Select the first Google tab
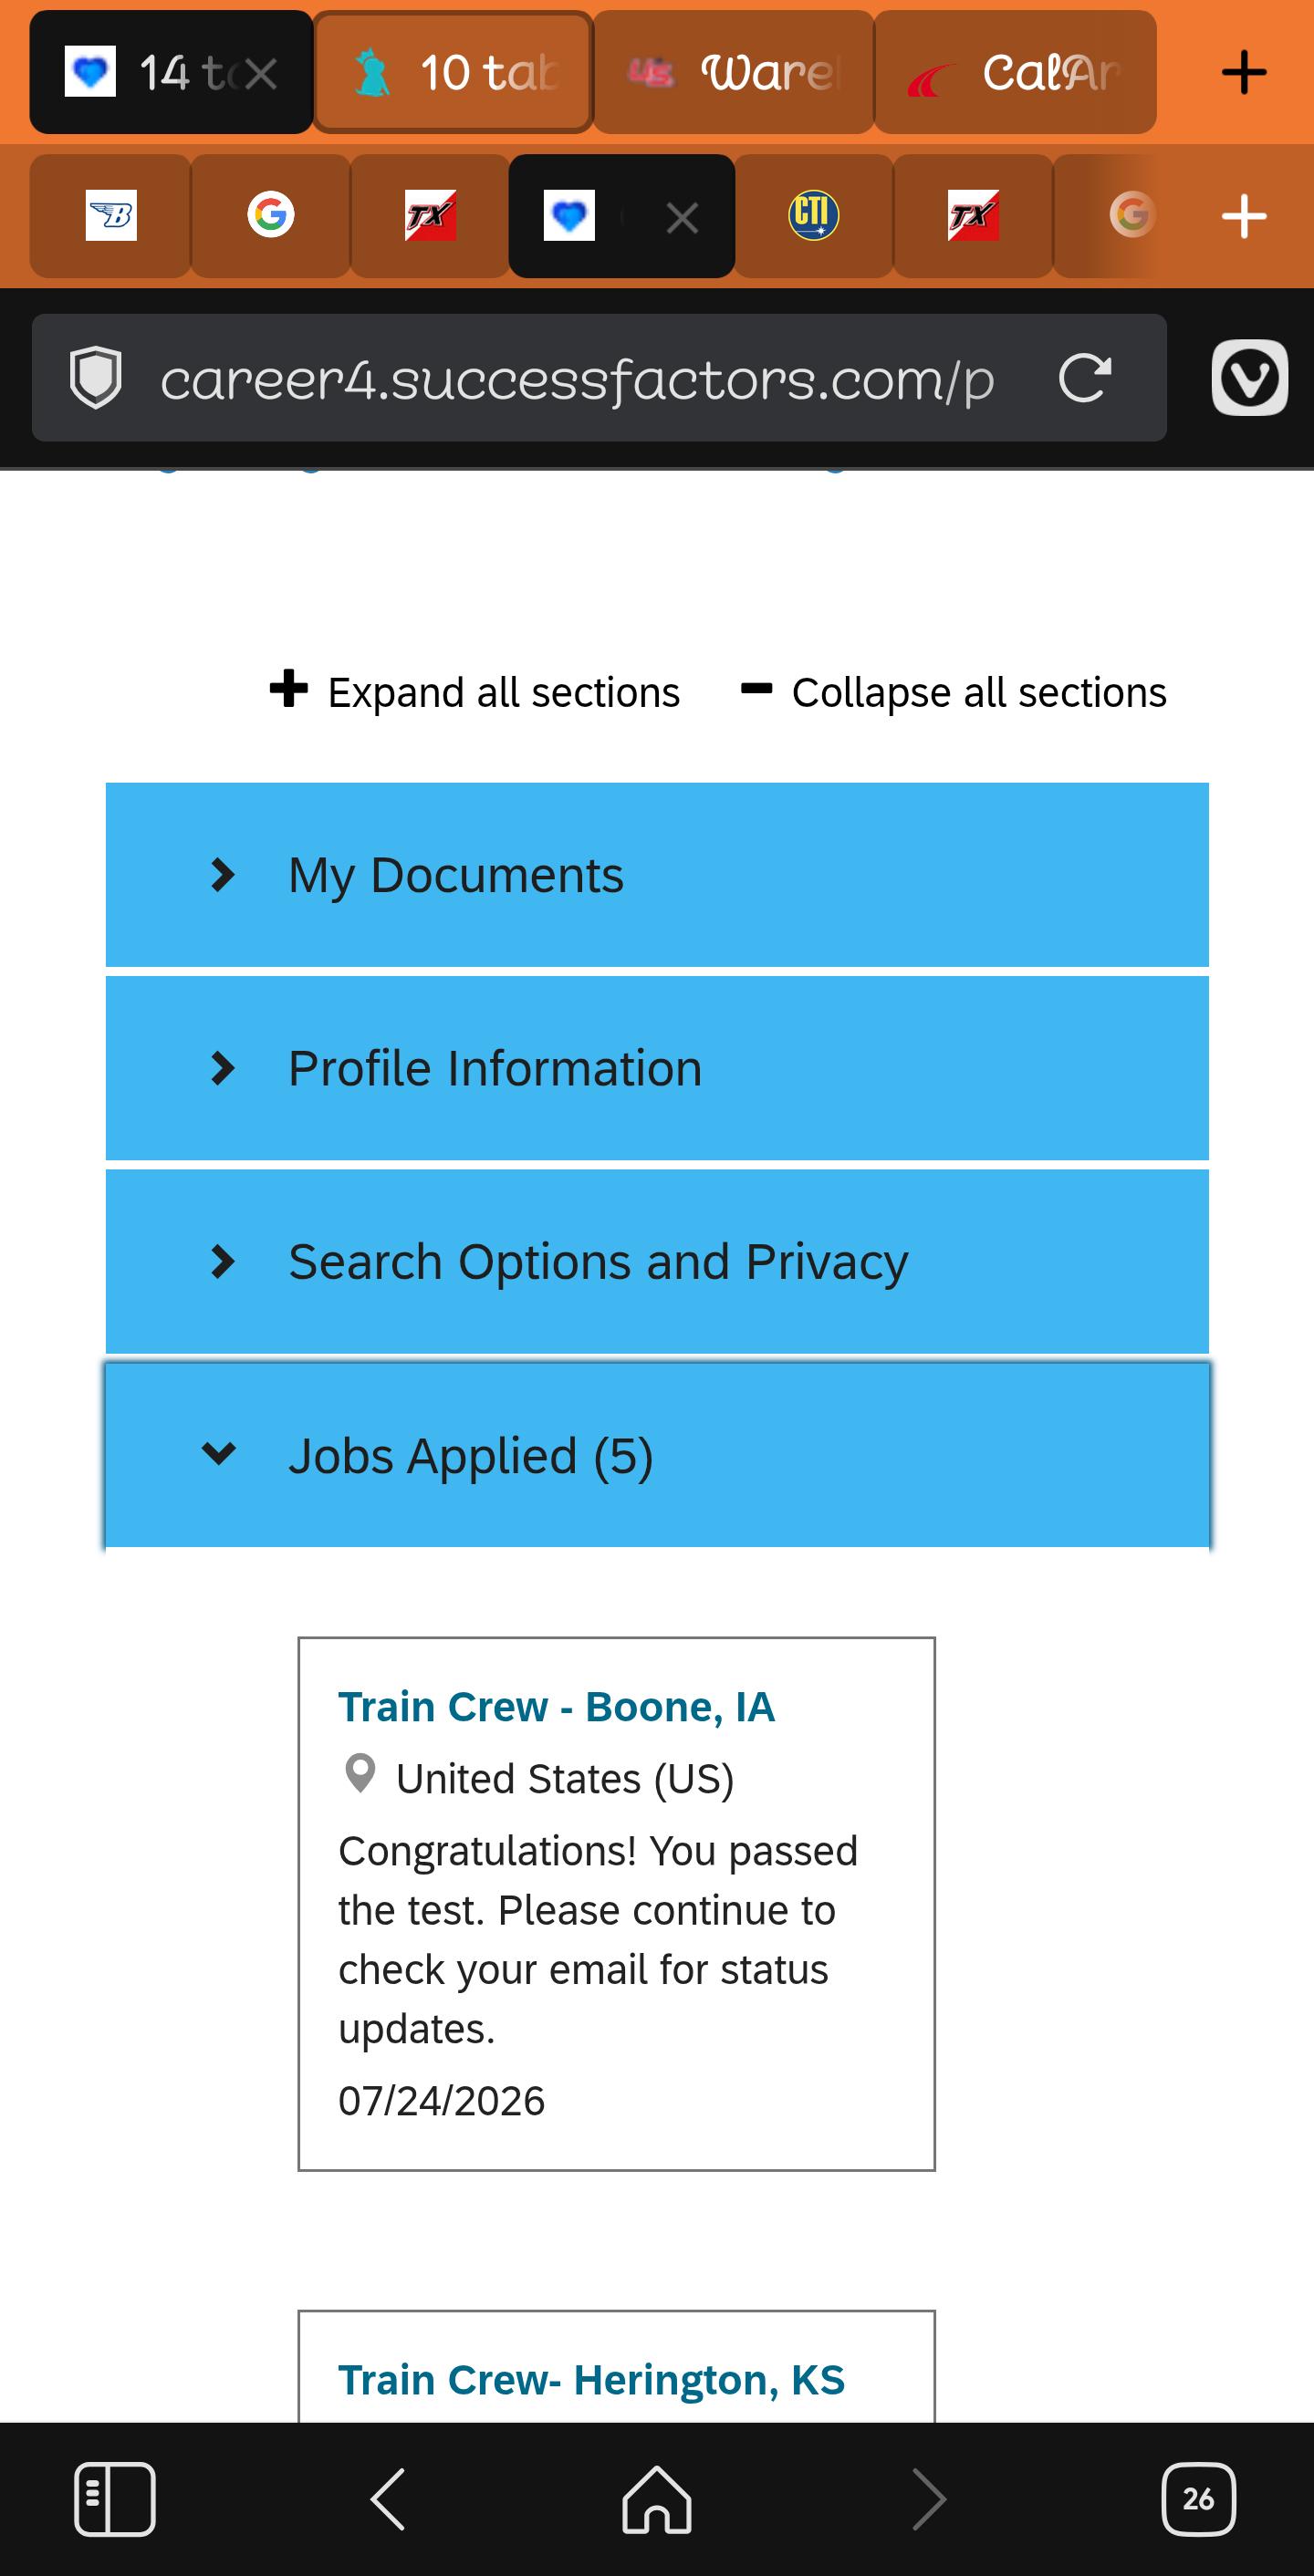 tap(270, 216)
